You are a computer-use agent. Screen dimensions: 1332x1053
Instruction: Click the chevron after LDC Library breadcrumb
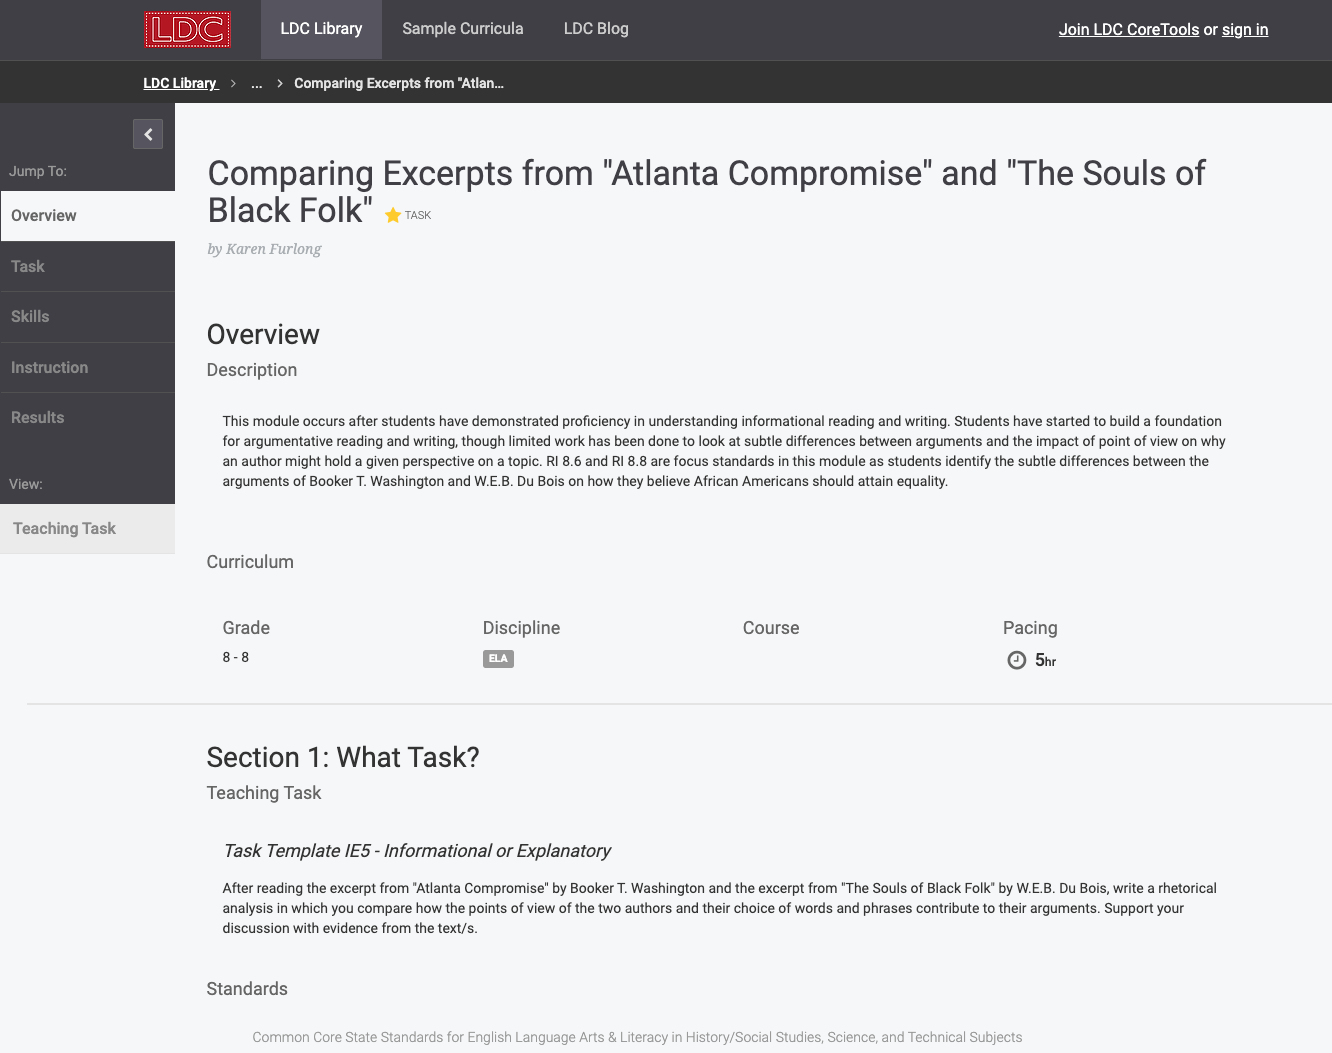tap(231, 84)
